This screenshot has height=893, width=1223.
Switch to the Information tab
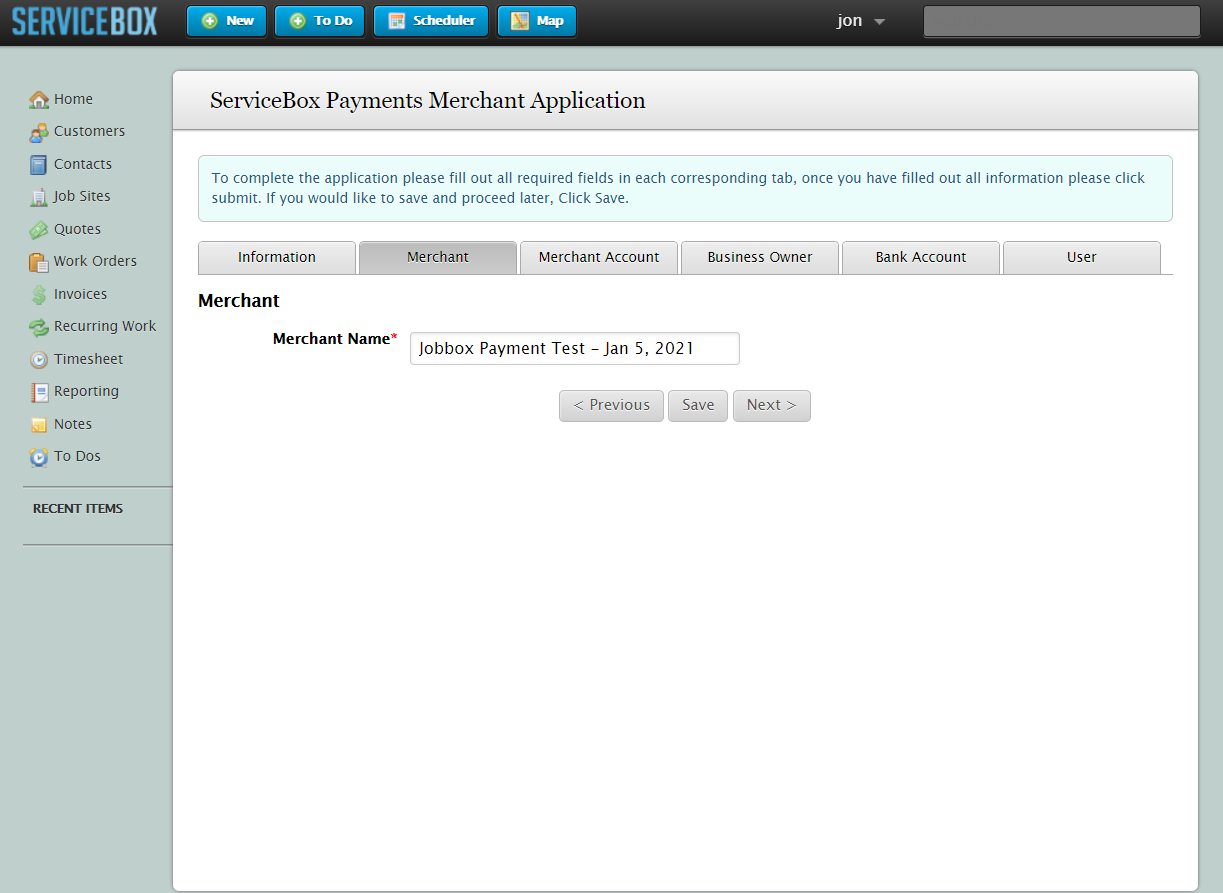tap(277, 257)
